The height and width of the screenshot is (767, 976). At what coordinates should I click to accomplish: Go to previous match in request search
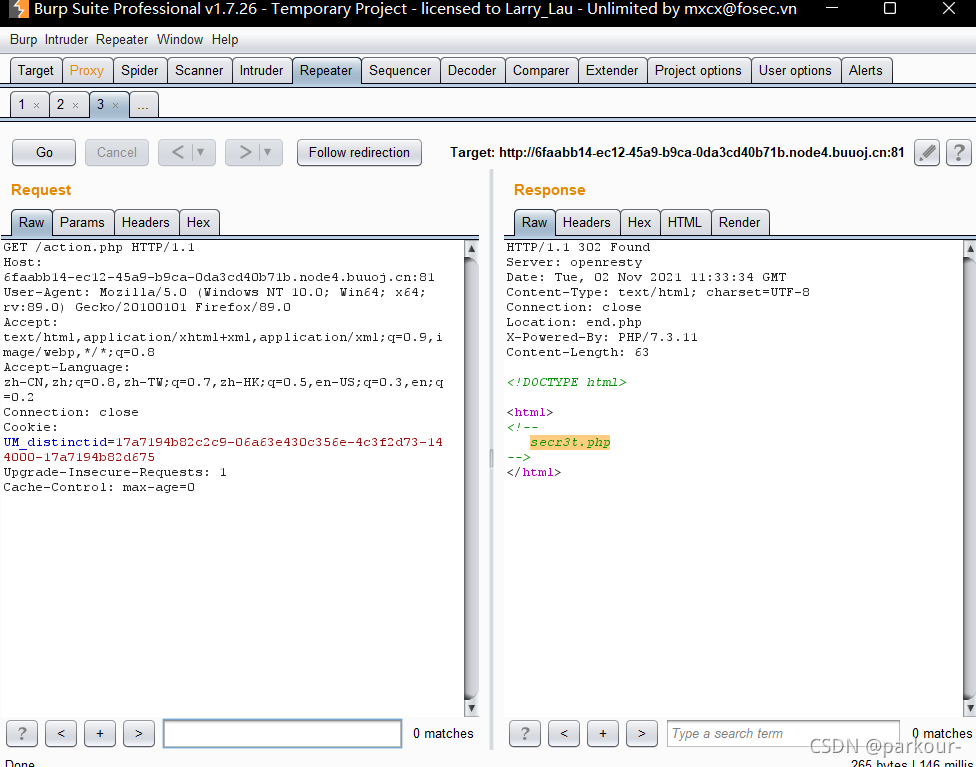61,733
